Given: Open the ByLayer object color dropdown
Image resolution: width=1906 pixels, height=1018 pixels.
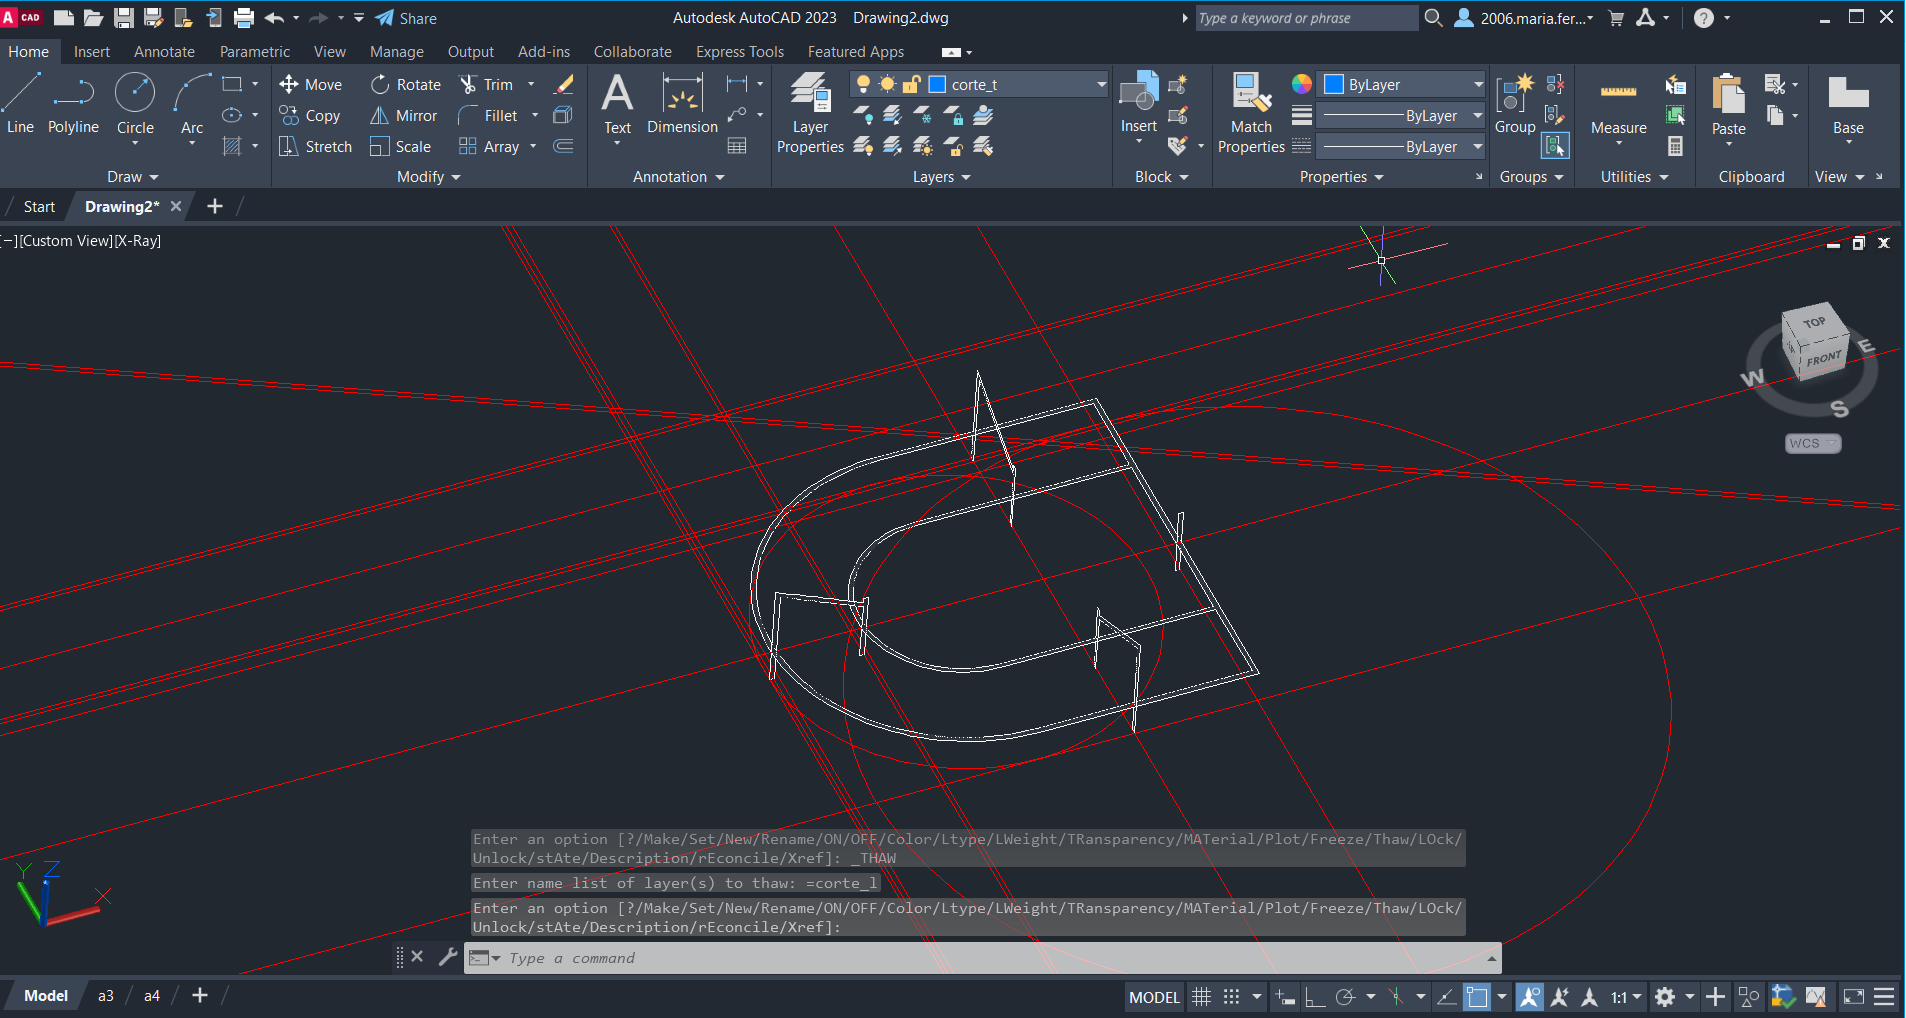Looking at the screenshot, I should point(1478,85).
